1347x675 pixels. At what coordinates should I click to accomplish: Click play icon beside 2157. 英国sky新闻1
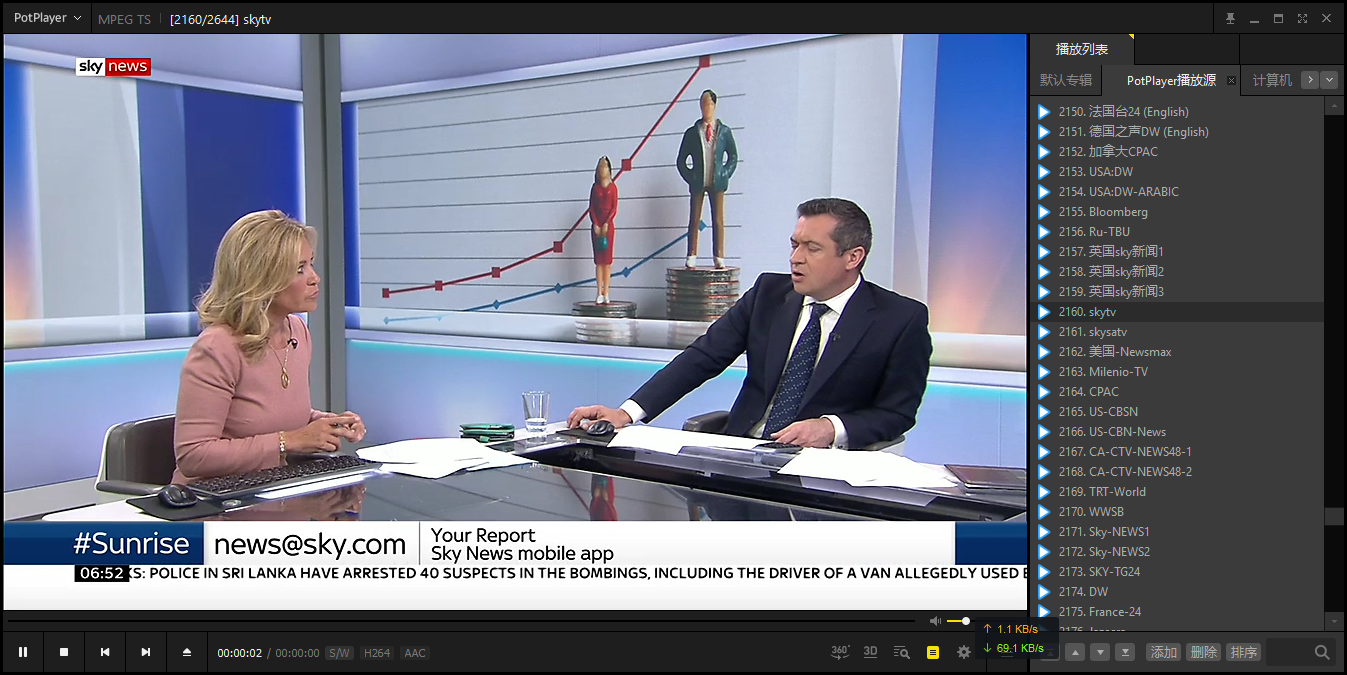pyautogui.click(x=1043, y=252)
